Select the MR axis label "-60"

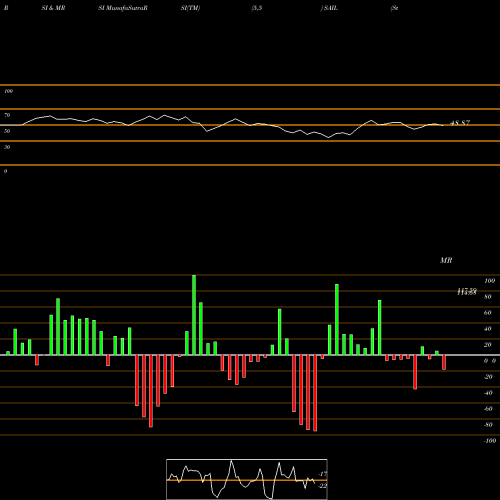[x=488, y=409]
